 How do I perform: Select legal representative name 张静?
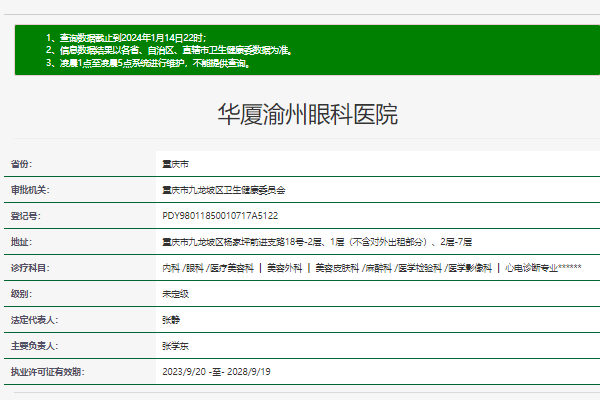coord(171,320)
